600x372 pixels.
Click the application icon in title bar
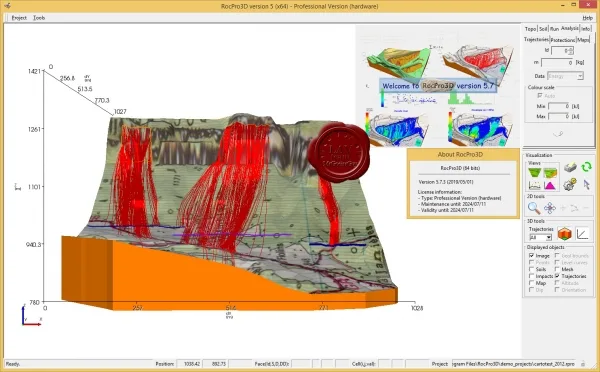(x=8, y=6)
